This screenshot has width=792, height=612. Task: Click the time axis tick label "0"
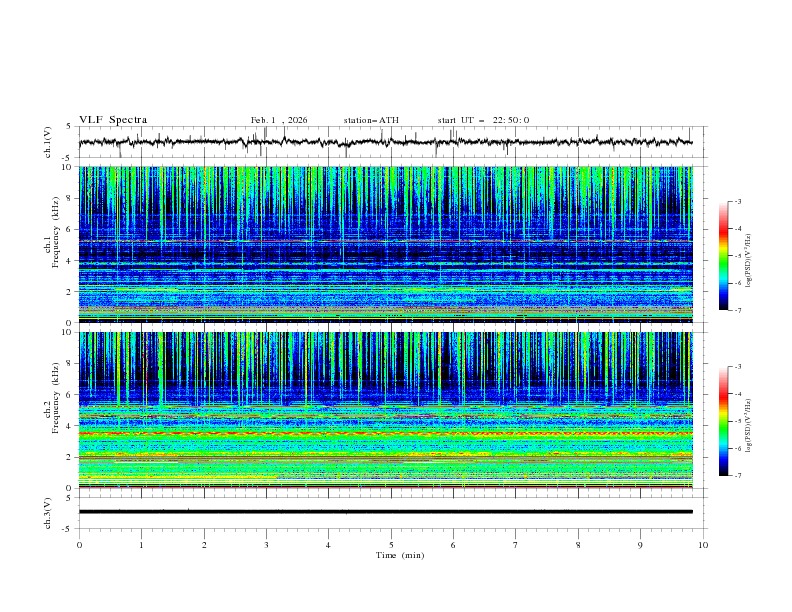point(79,545)
